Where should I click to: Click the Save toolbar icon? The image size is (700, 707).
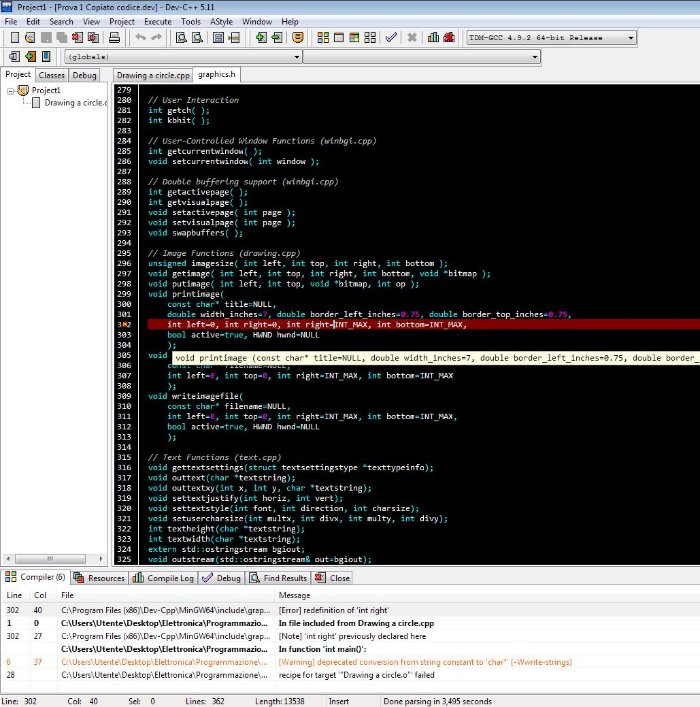pyautogui.click(x=46, y=37)
